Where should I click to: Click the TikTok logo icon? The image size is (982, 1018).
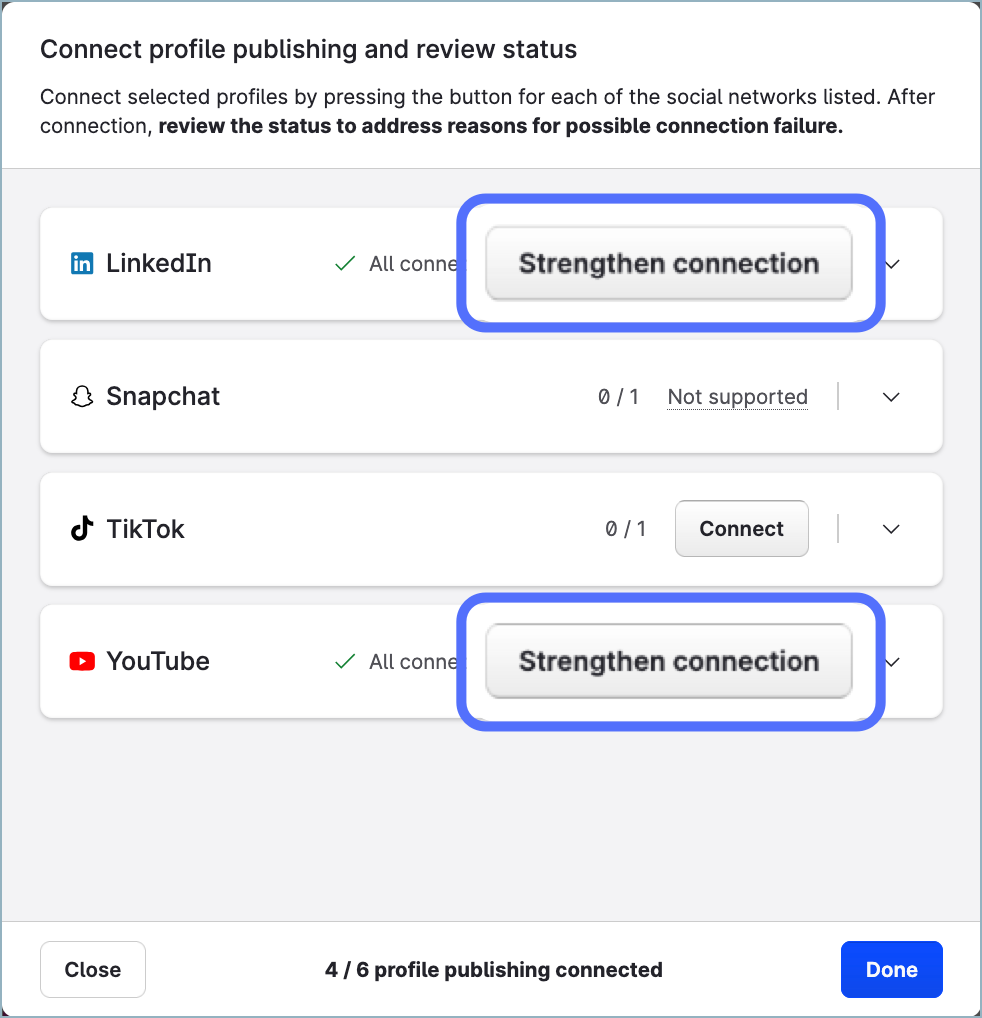point(81,529)
